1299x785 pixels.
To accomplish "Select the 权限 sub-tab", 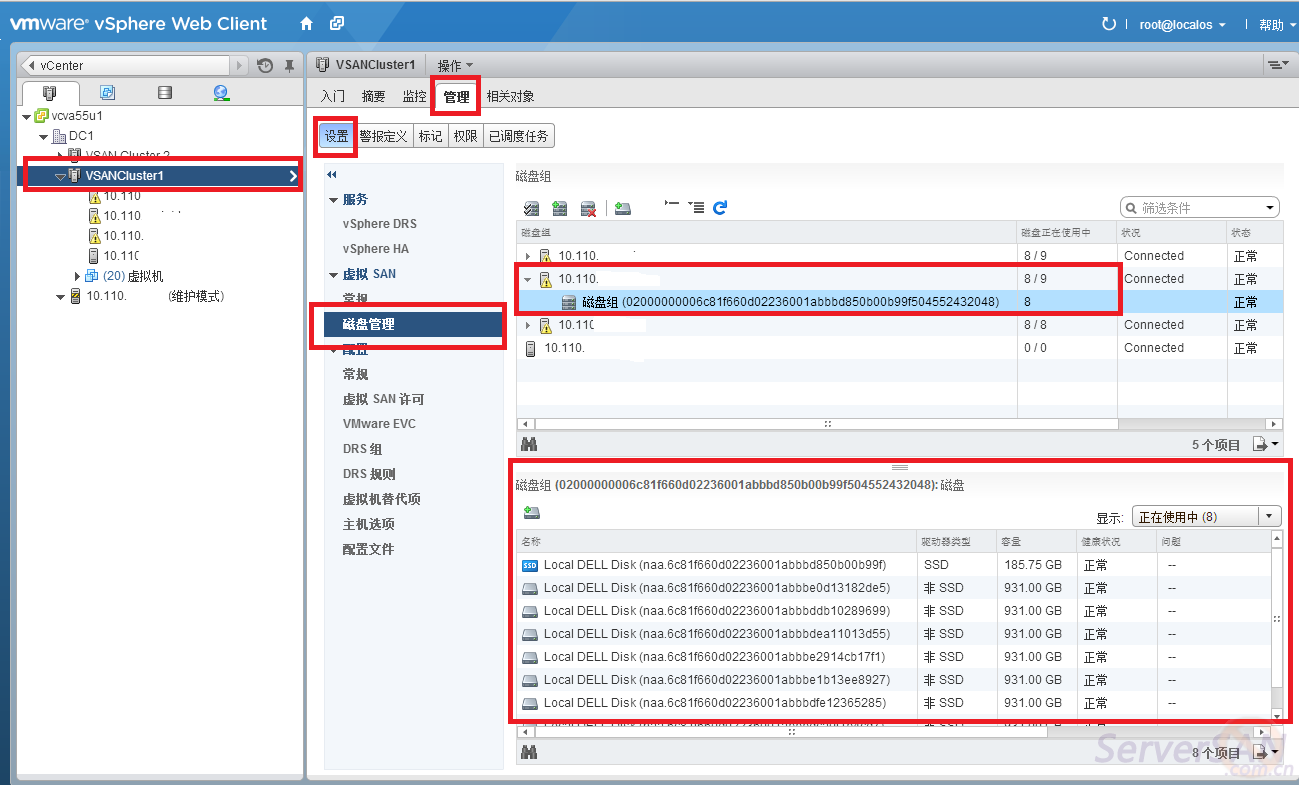I will (x=465, y=136).
